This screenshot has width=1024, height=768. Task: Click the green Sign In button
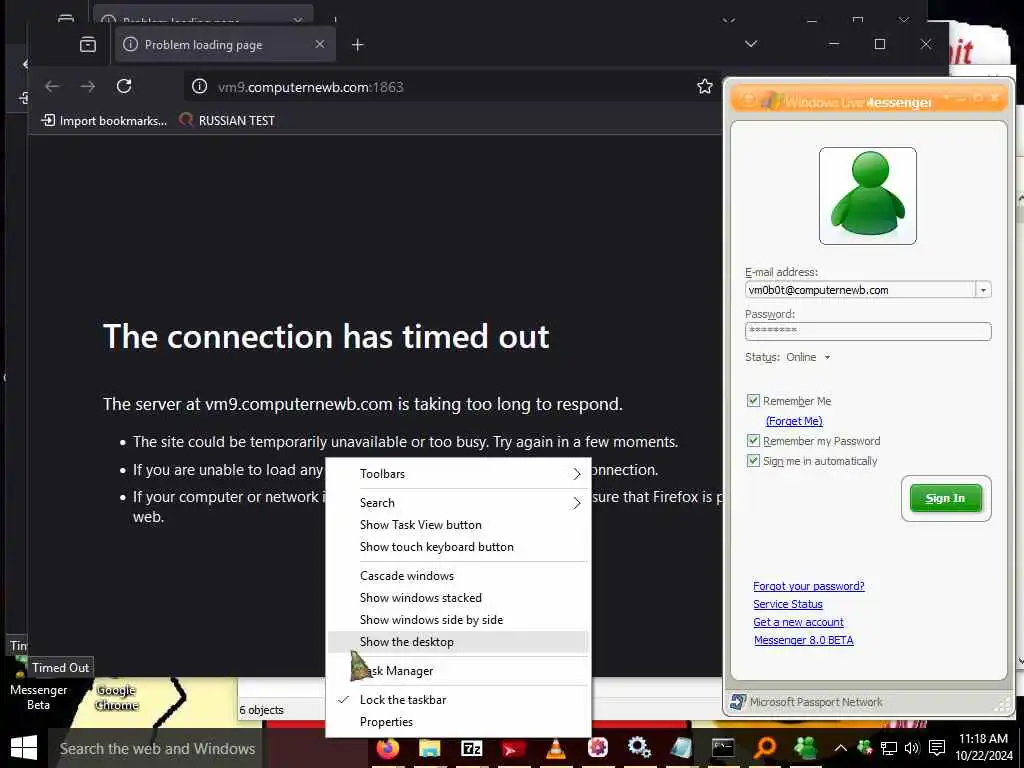(x=946, y=498)
